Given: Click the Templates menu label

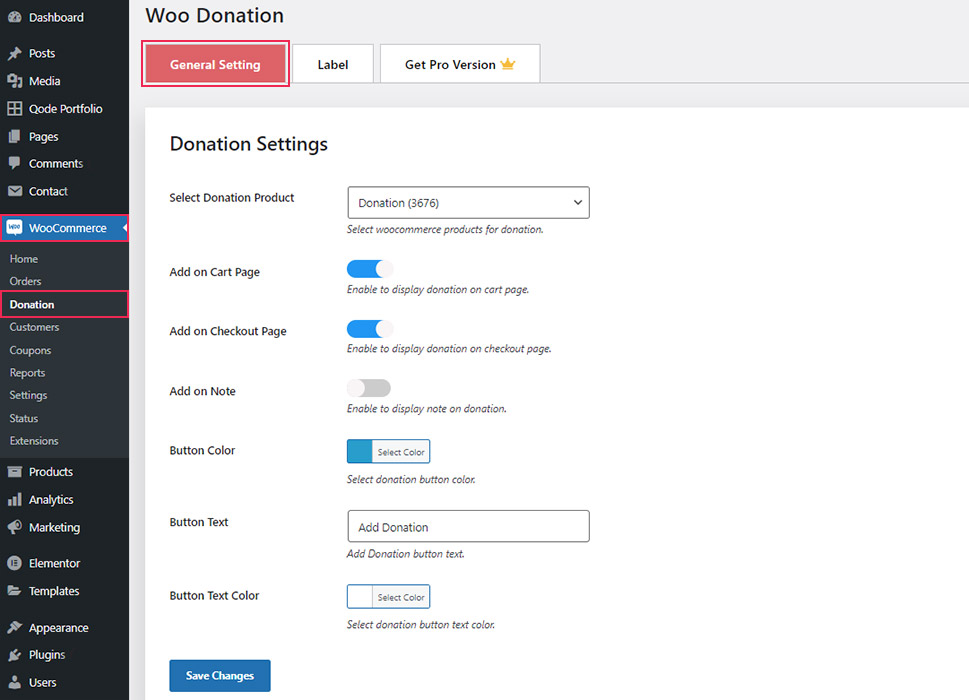Looking at the screenshot, I should pyautogui.click(x=54, y=591).
